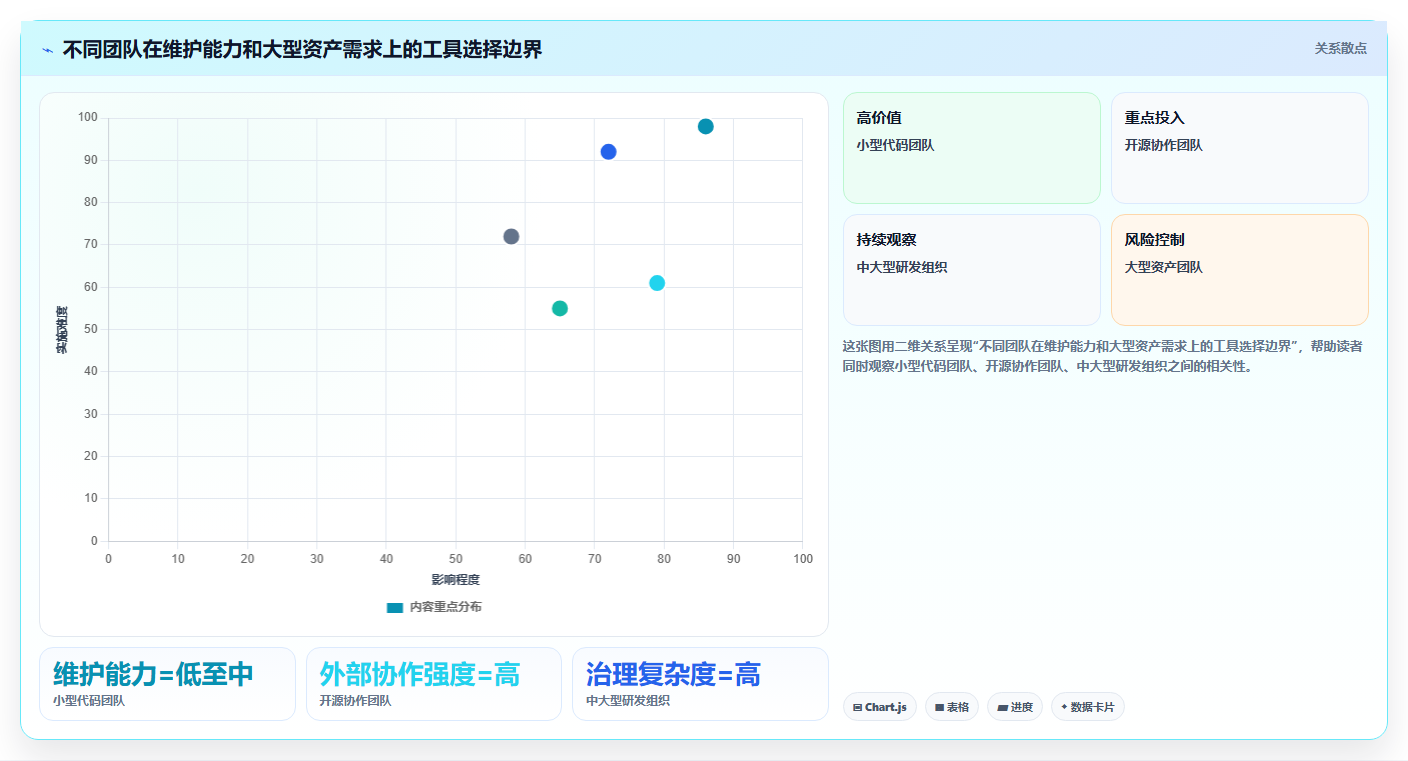Image resolution: width=1408 pixels, height=761 pixels.
Task: Click 开源协作团队 under 外部协作强度=高
Action: (x=356, y=701)
